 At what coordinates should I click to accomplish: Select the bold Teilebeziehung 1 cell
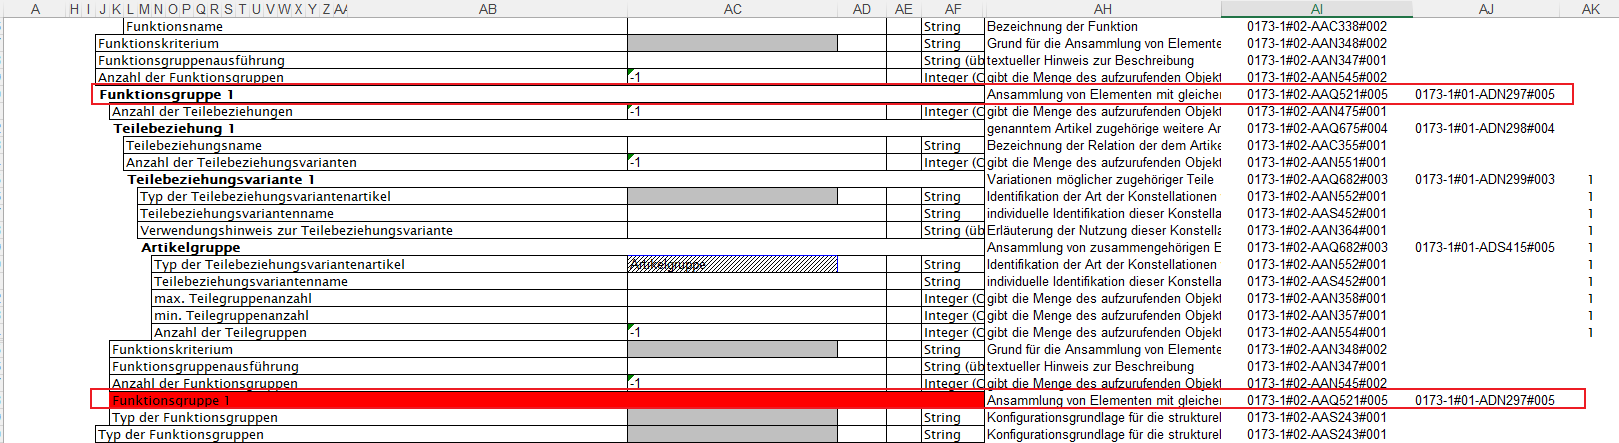click(x=174, y=129)
